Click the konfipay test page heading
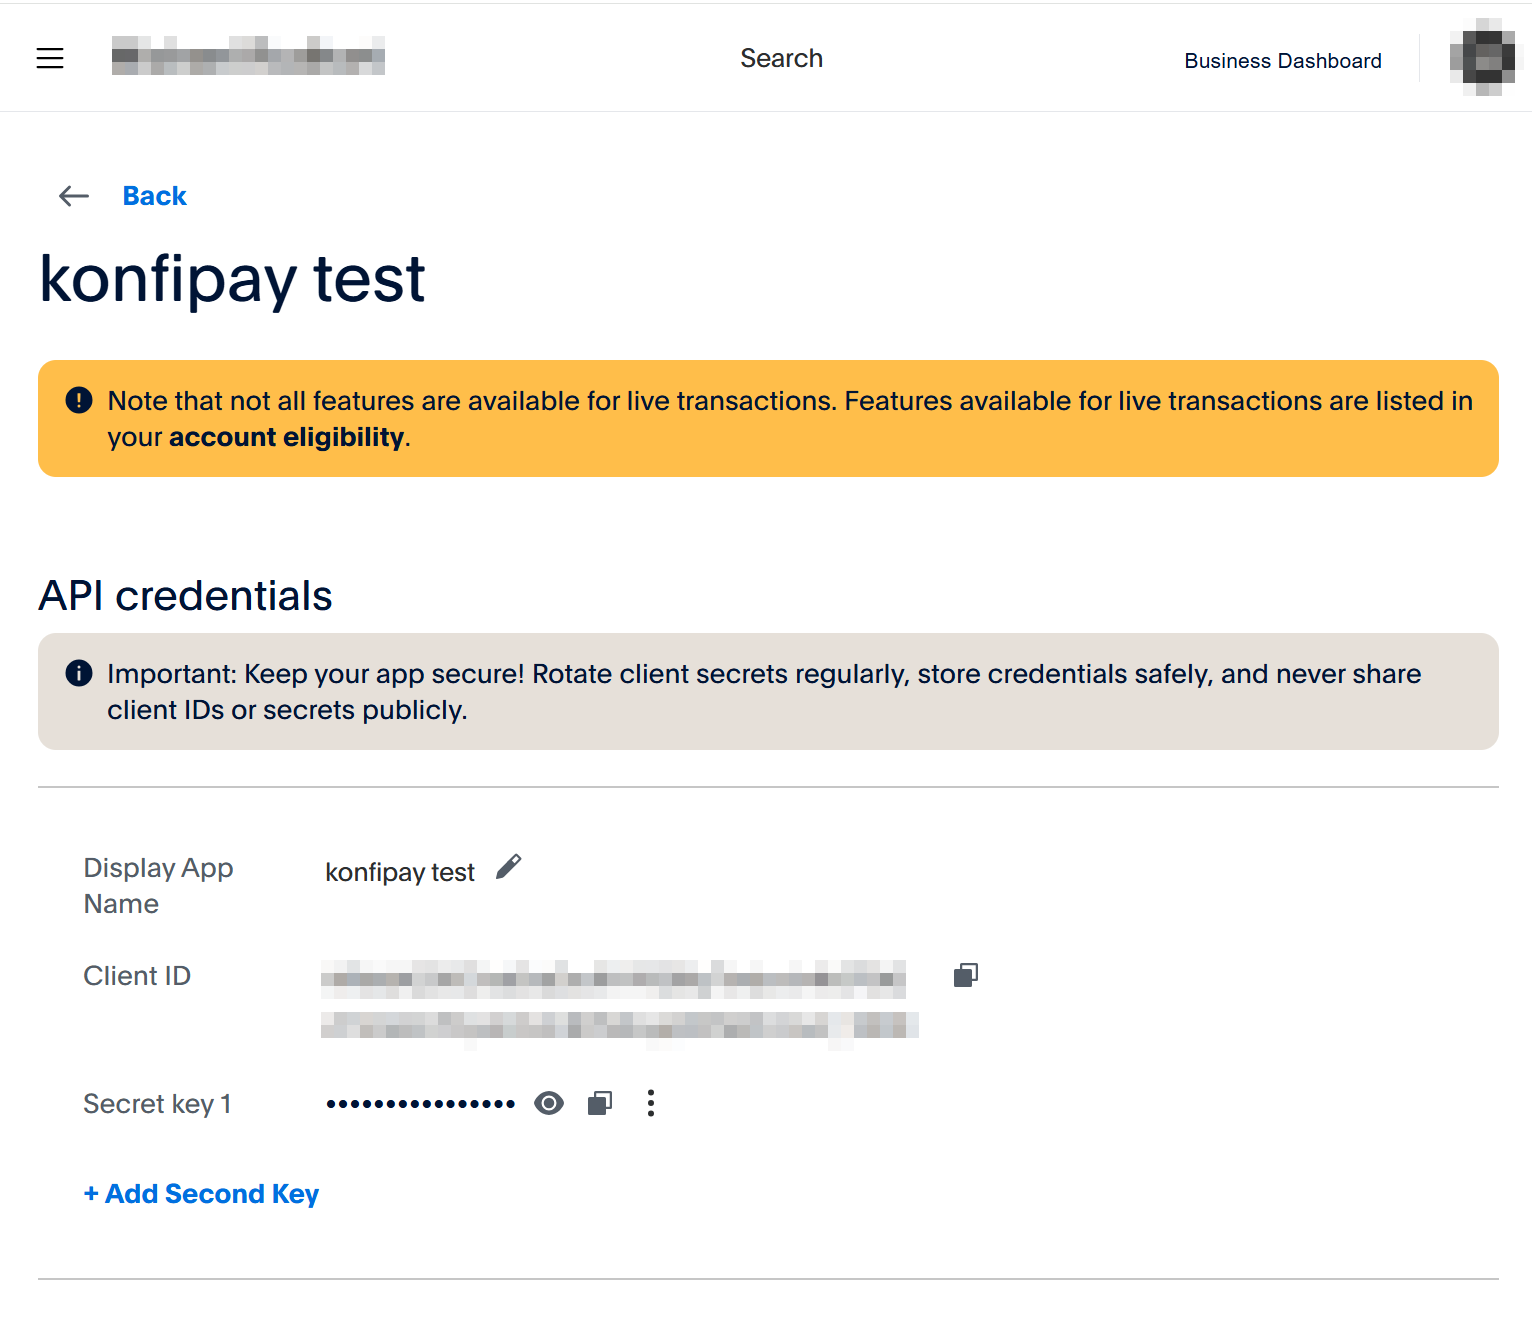This screenshot has width=1532, height=1323. (x=232, y=279)
